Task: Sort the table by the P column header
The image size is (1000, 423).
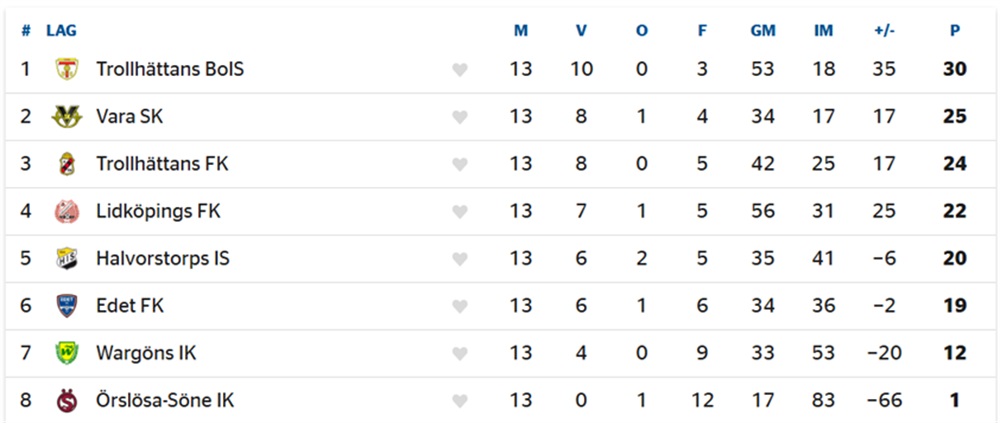Action: pyautogui.click(x=955, y=31)
